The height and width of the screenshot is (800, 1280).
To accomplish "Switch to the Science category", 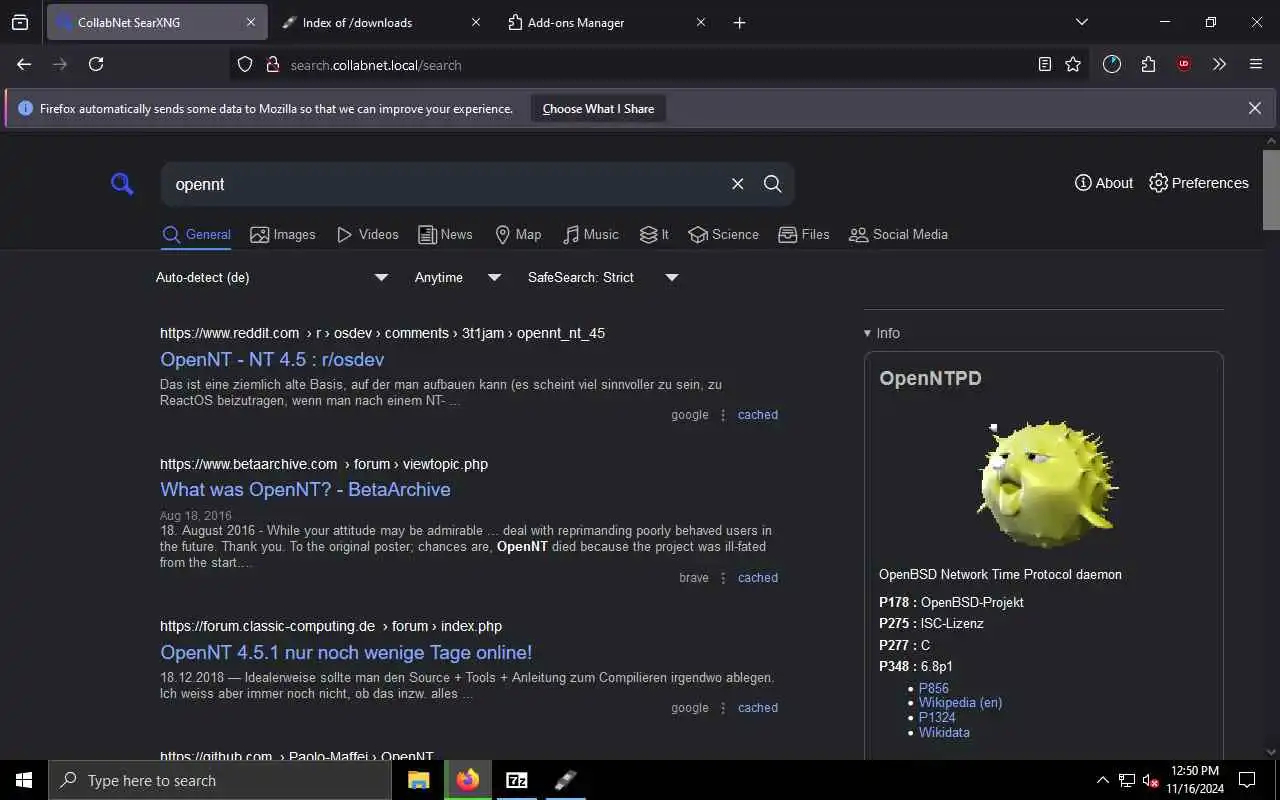I will point(723,235).
